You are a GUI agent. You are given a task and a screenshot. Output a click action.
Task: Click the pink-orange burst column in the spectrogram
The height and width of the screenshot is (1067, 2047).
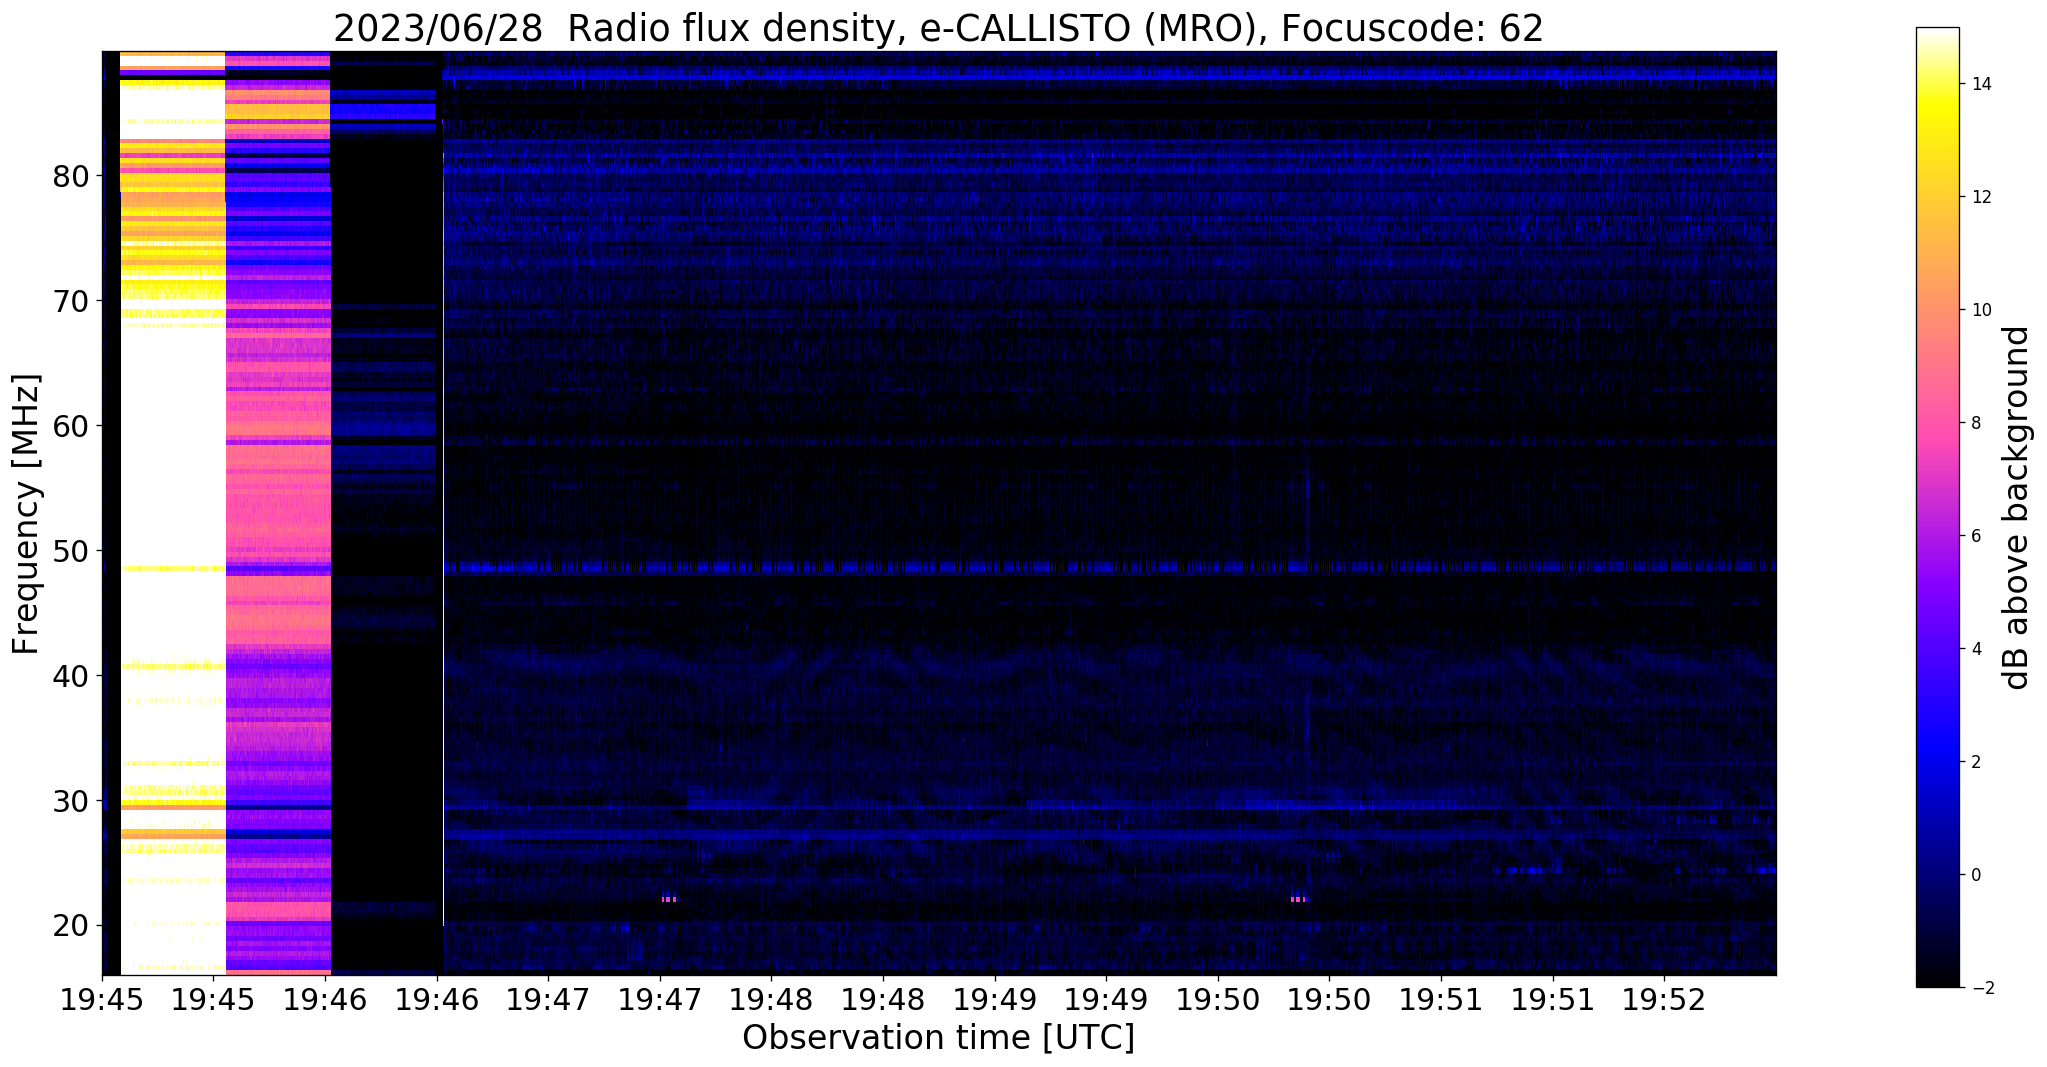point(278,500)
